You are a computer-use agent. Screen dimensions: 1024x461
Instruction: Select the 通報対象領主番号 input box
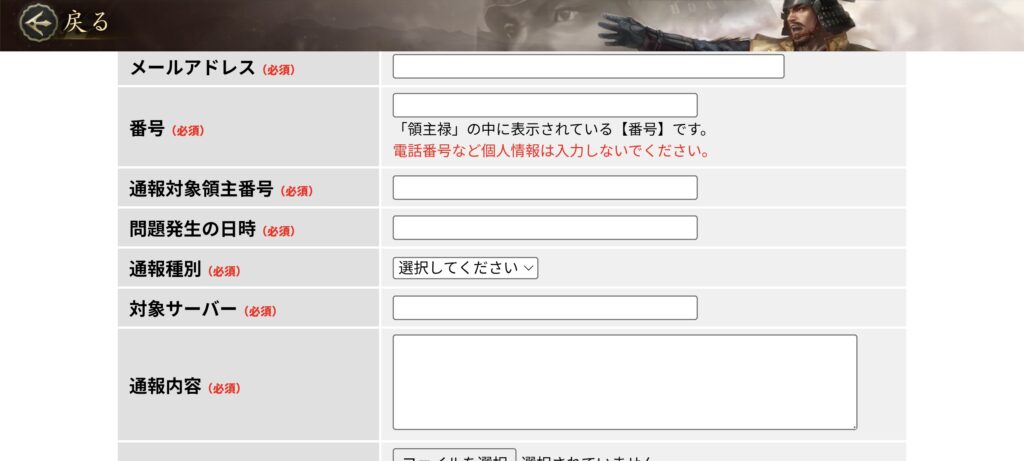[x=545, y=188]
